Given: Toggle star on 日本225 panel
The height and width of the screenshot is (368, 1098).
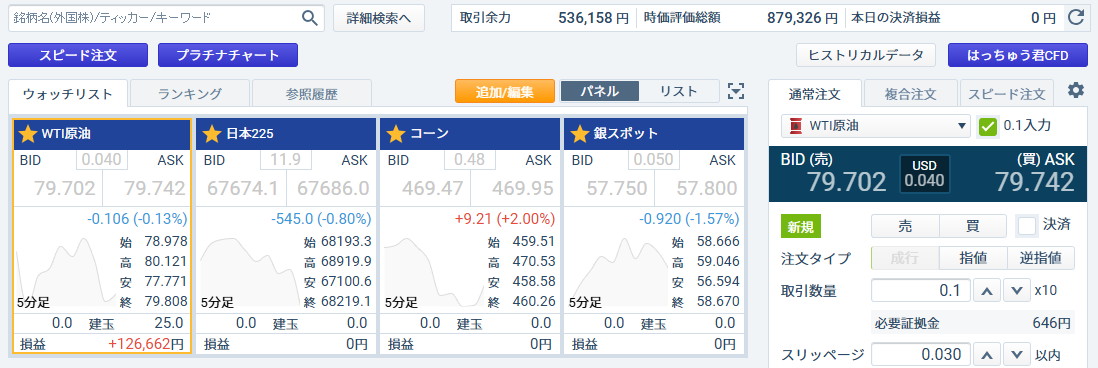Looking at the screenshot, I should point(211,134).
